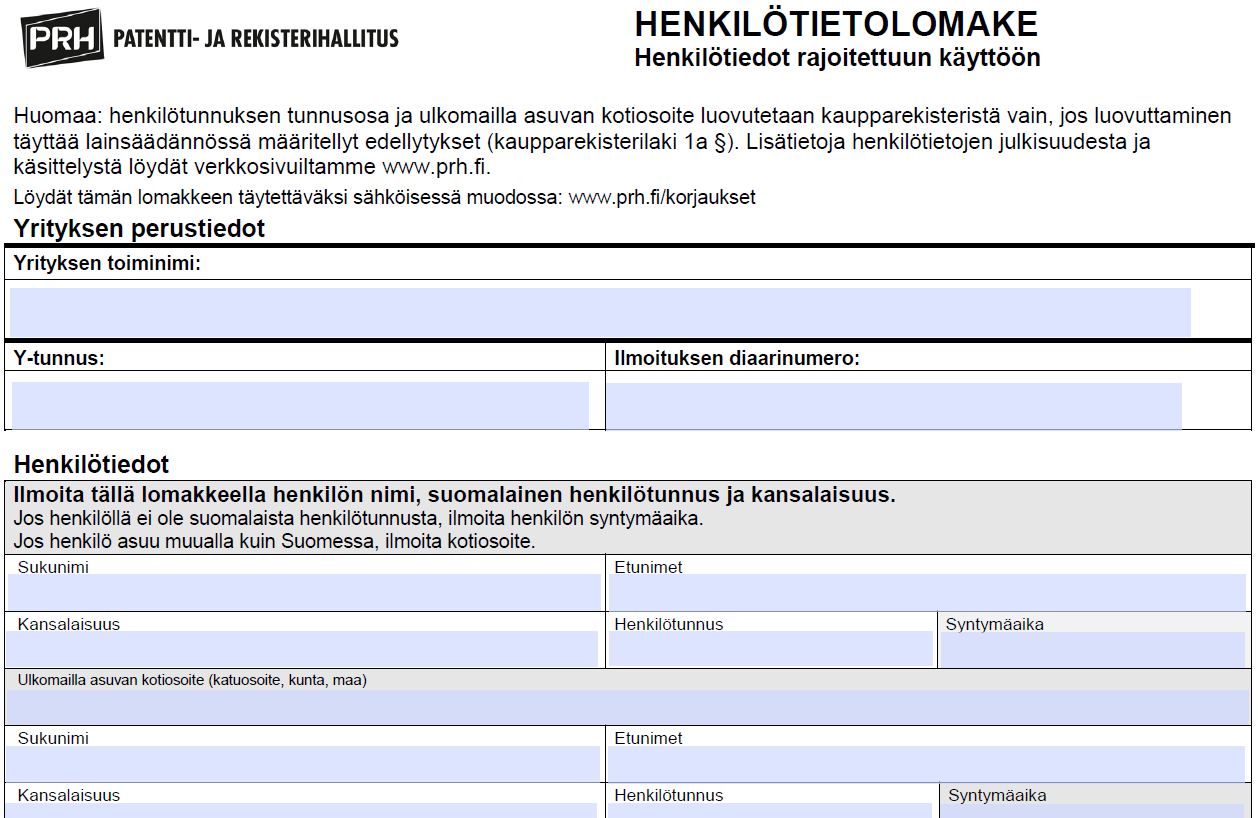The width and height of the screenshot is (1258, 818).
Task: Select the first Kansalaisuus field
Action: pos(303,649)
